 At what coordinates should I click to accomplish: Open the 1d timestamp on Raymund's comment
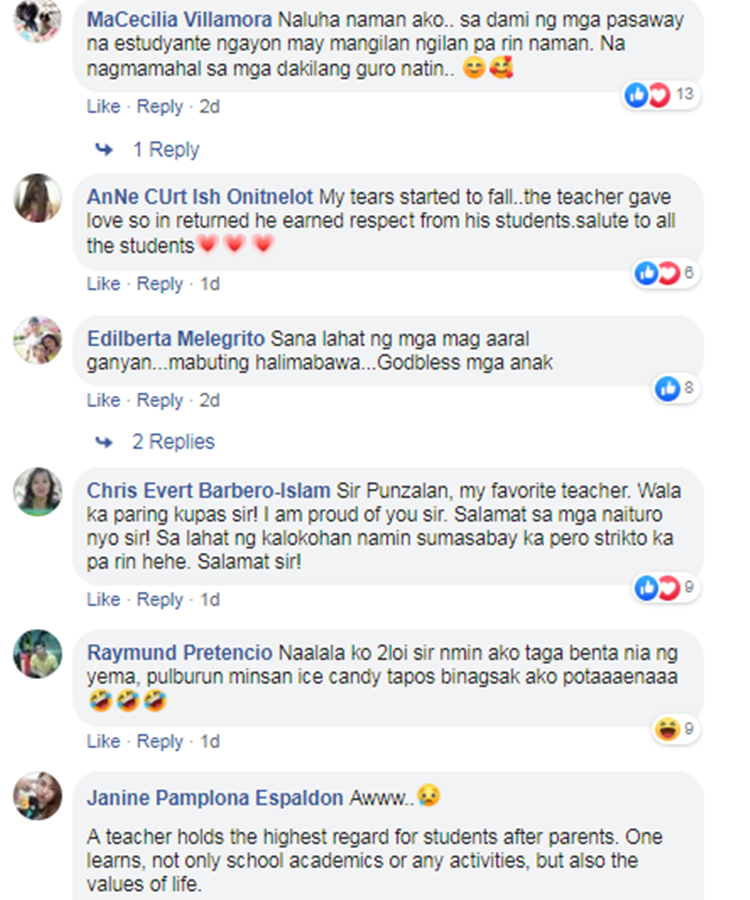[x=210, y=742]
